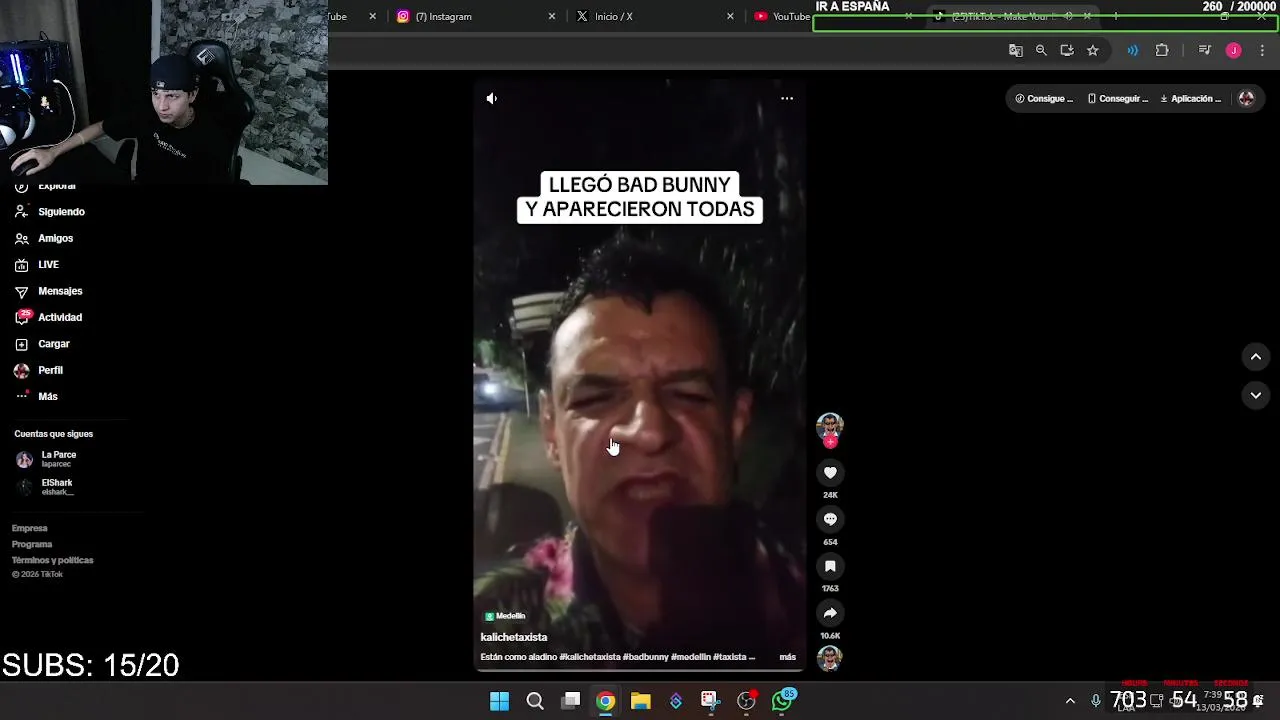The width and height of the screenshot is (1280, 720).
Task: Open Task View on taskbar
Action: [x=571, y=701]
